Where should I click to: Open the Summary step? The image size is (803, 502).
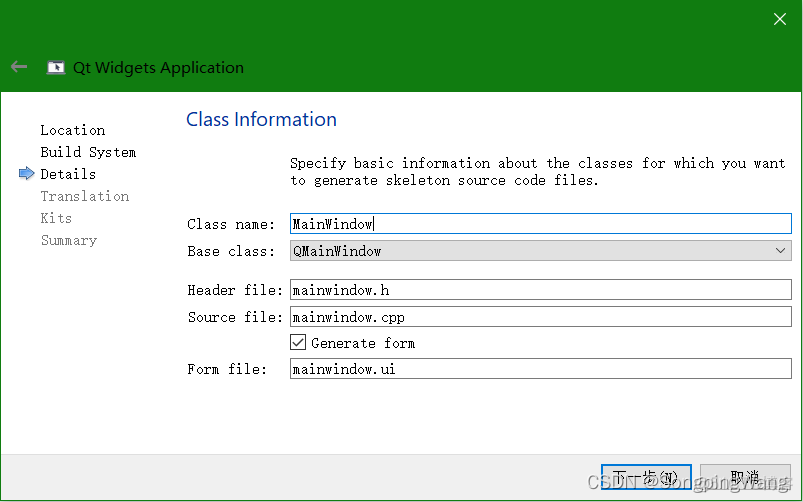point(68,240)
